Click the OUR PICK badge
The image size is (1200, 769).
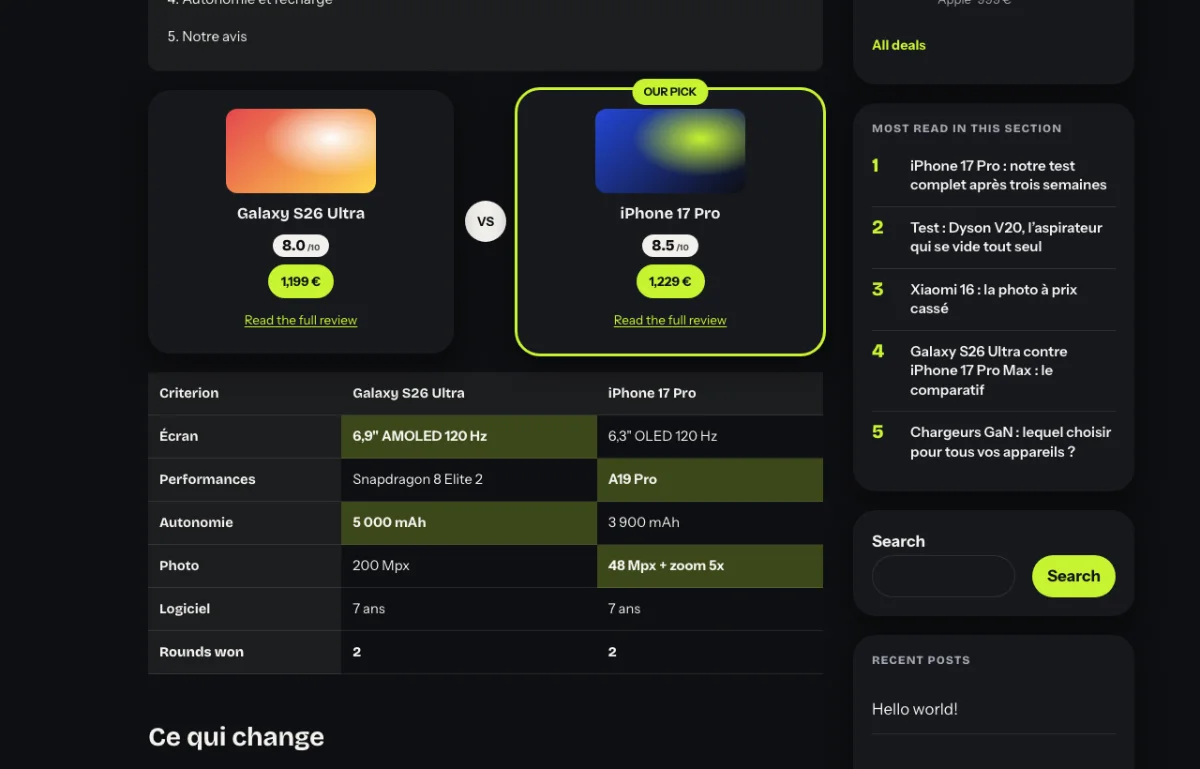point(670,91)
